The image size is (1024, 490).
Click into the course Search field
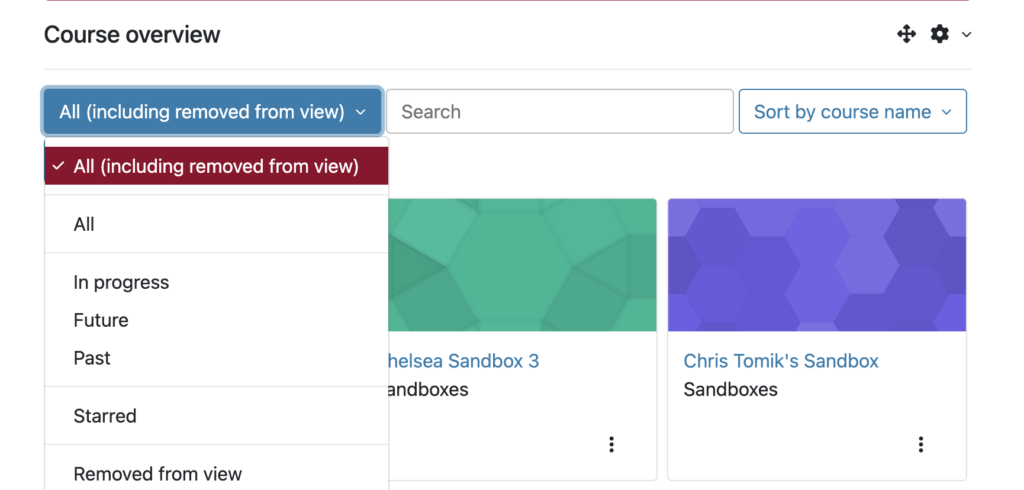tap(560, 112)
